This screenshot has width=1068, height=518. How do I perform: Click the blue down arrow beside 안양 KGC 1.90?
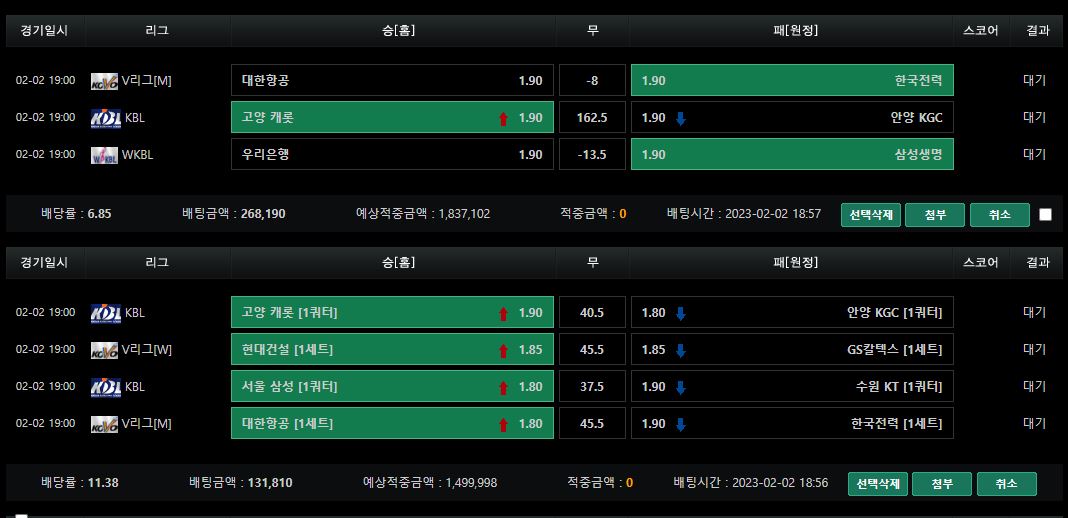pos(680,118)
